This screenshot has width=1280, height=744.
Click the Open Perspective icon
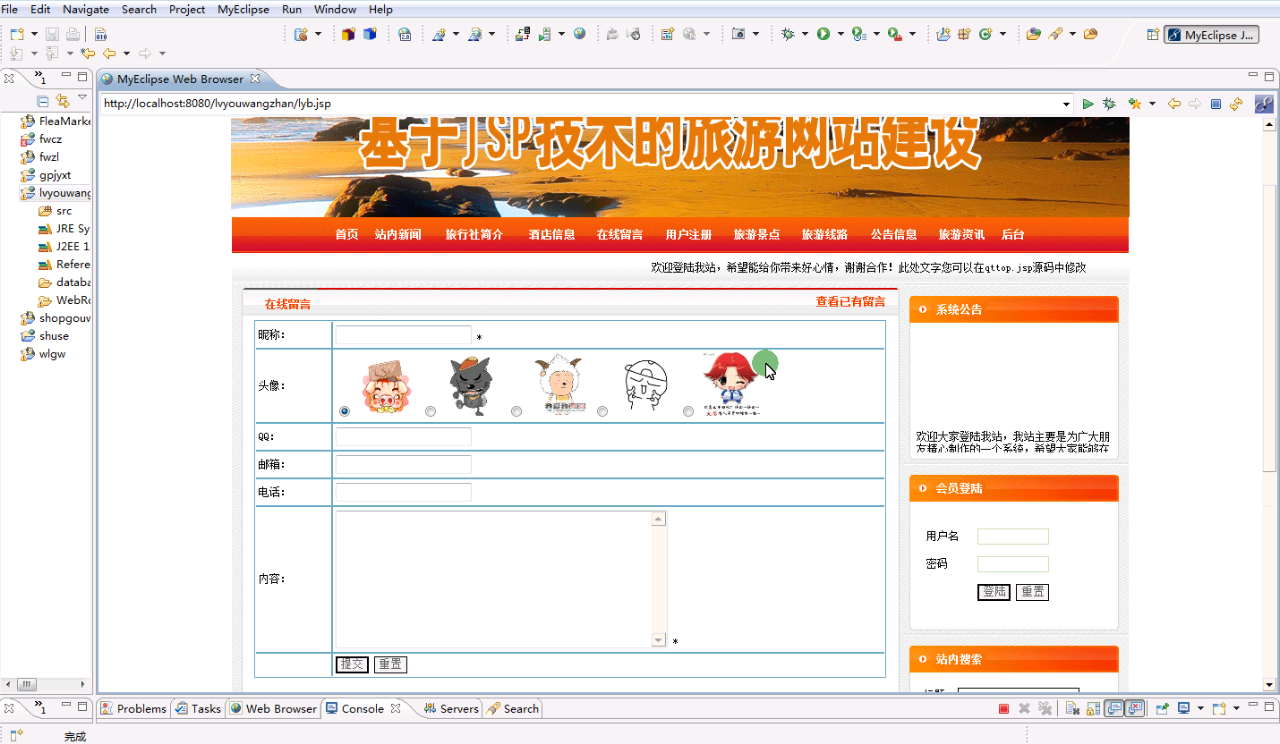tap(1153, 35)
